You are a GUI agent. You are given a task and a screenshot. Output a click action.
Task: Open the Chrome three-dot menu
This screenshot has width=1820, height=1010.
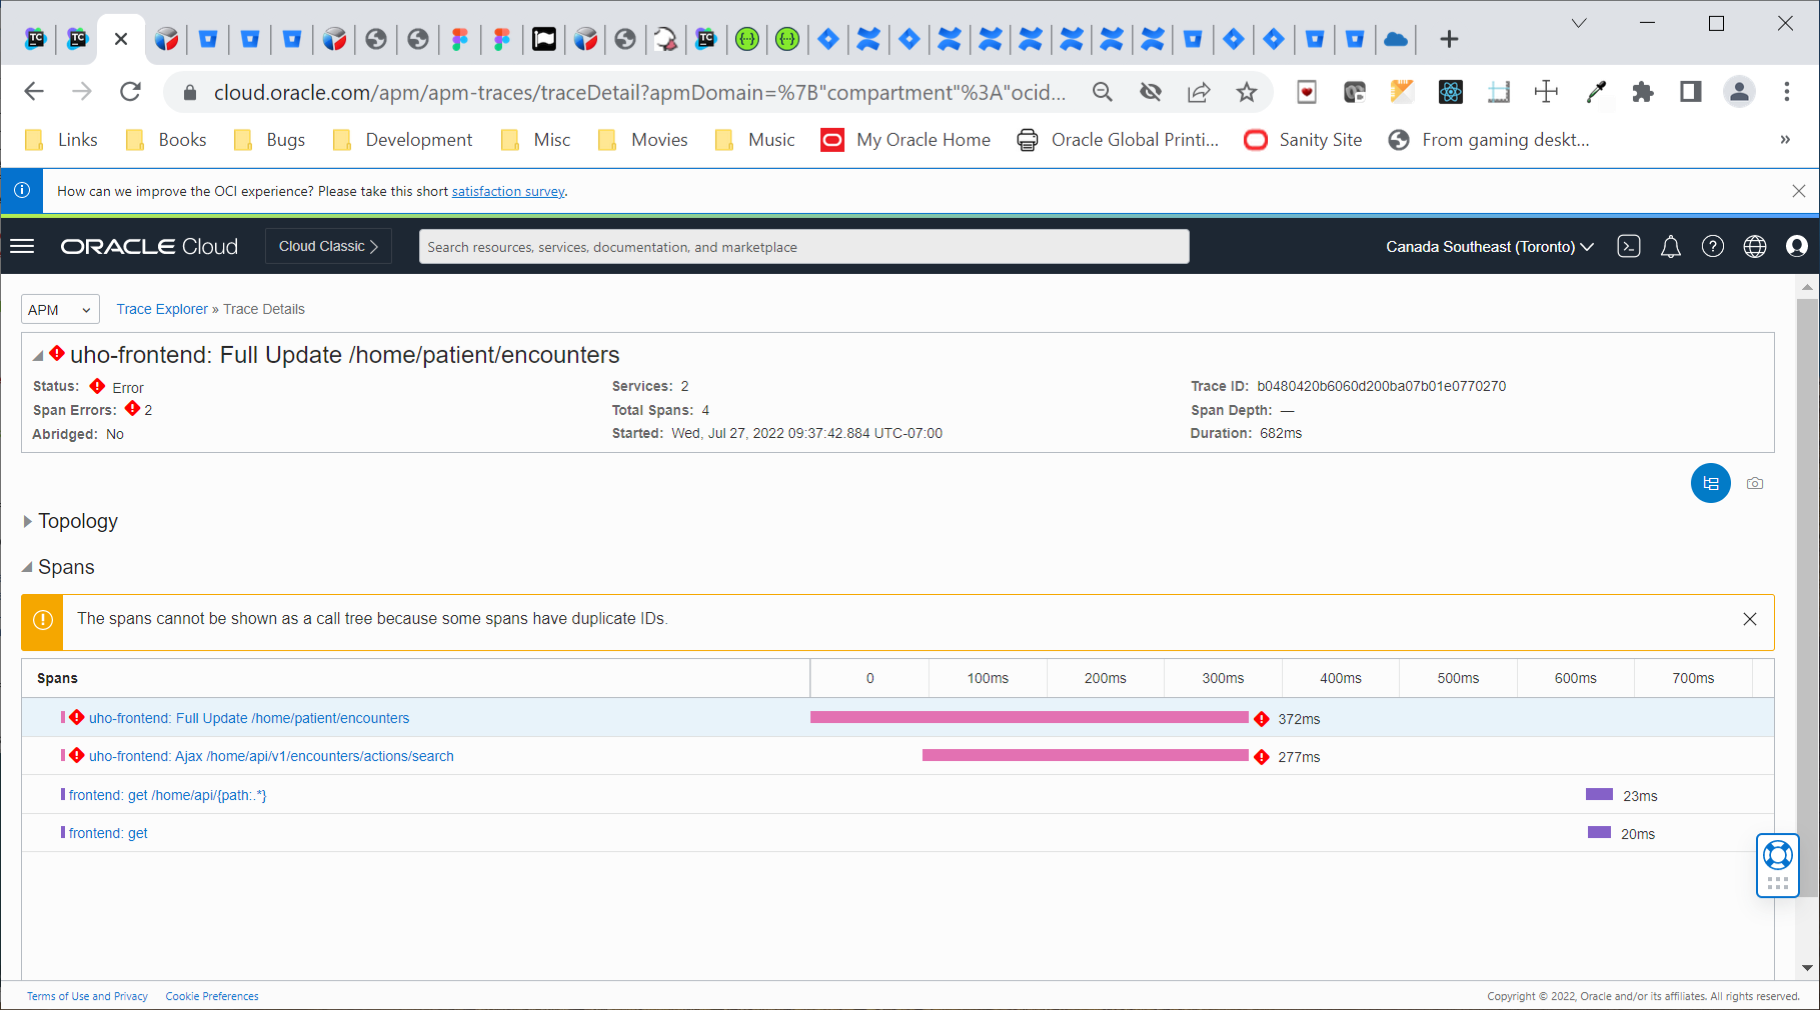click(x=1787, y=92)
